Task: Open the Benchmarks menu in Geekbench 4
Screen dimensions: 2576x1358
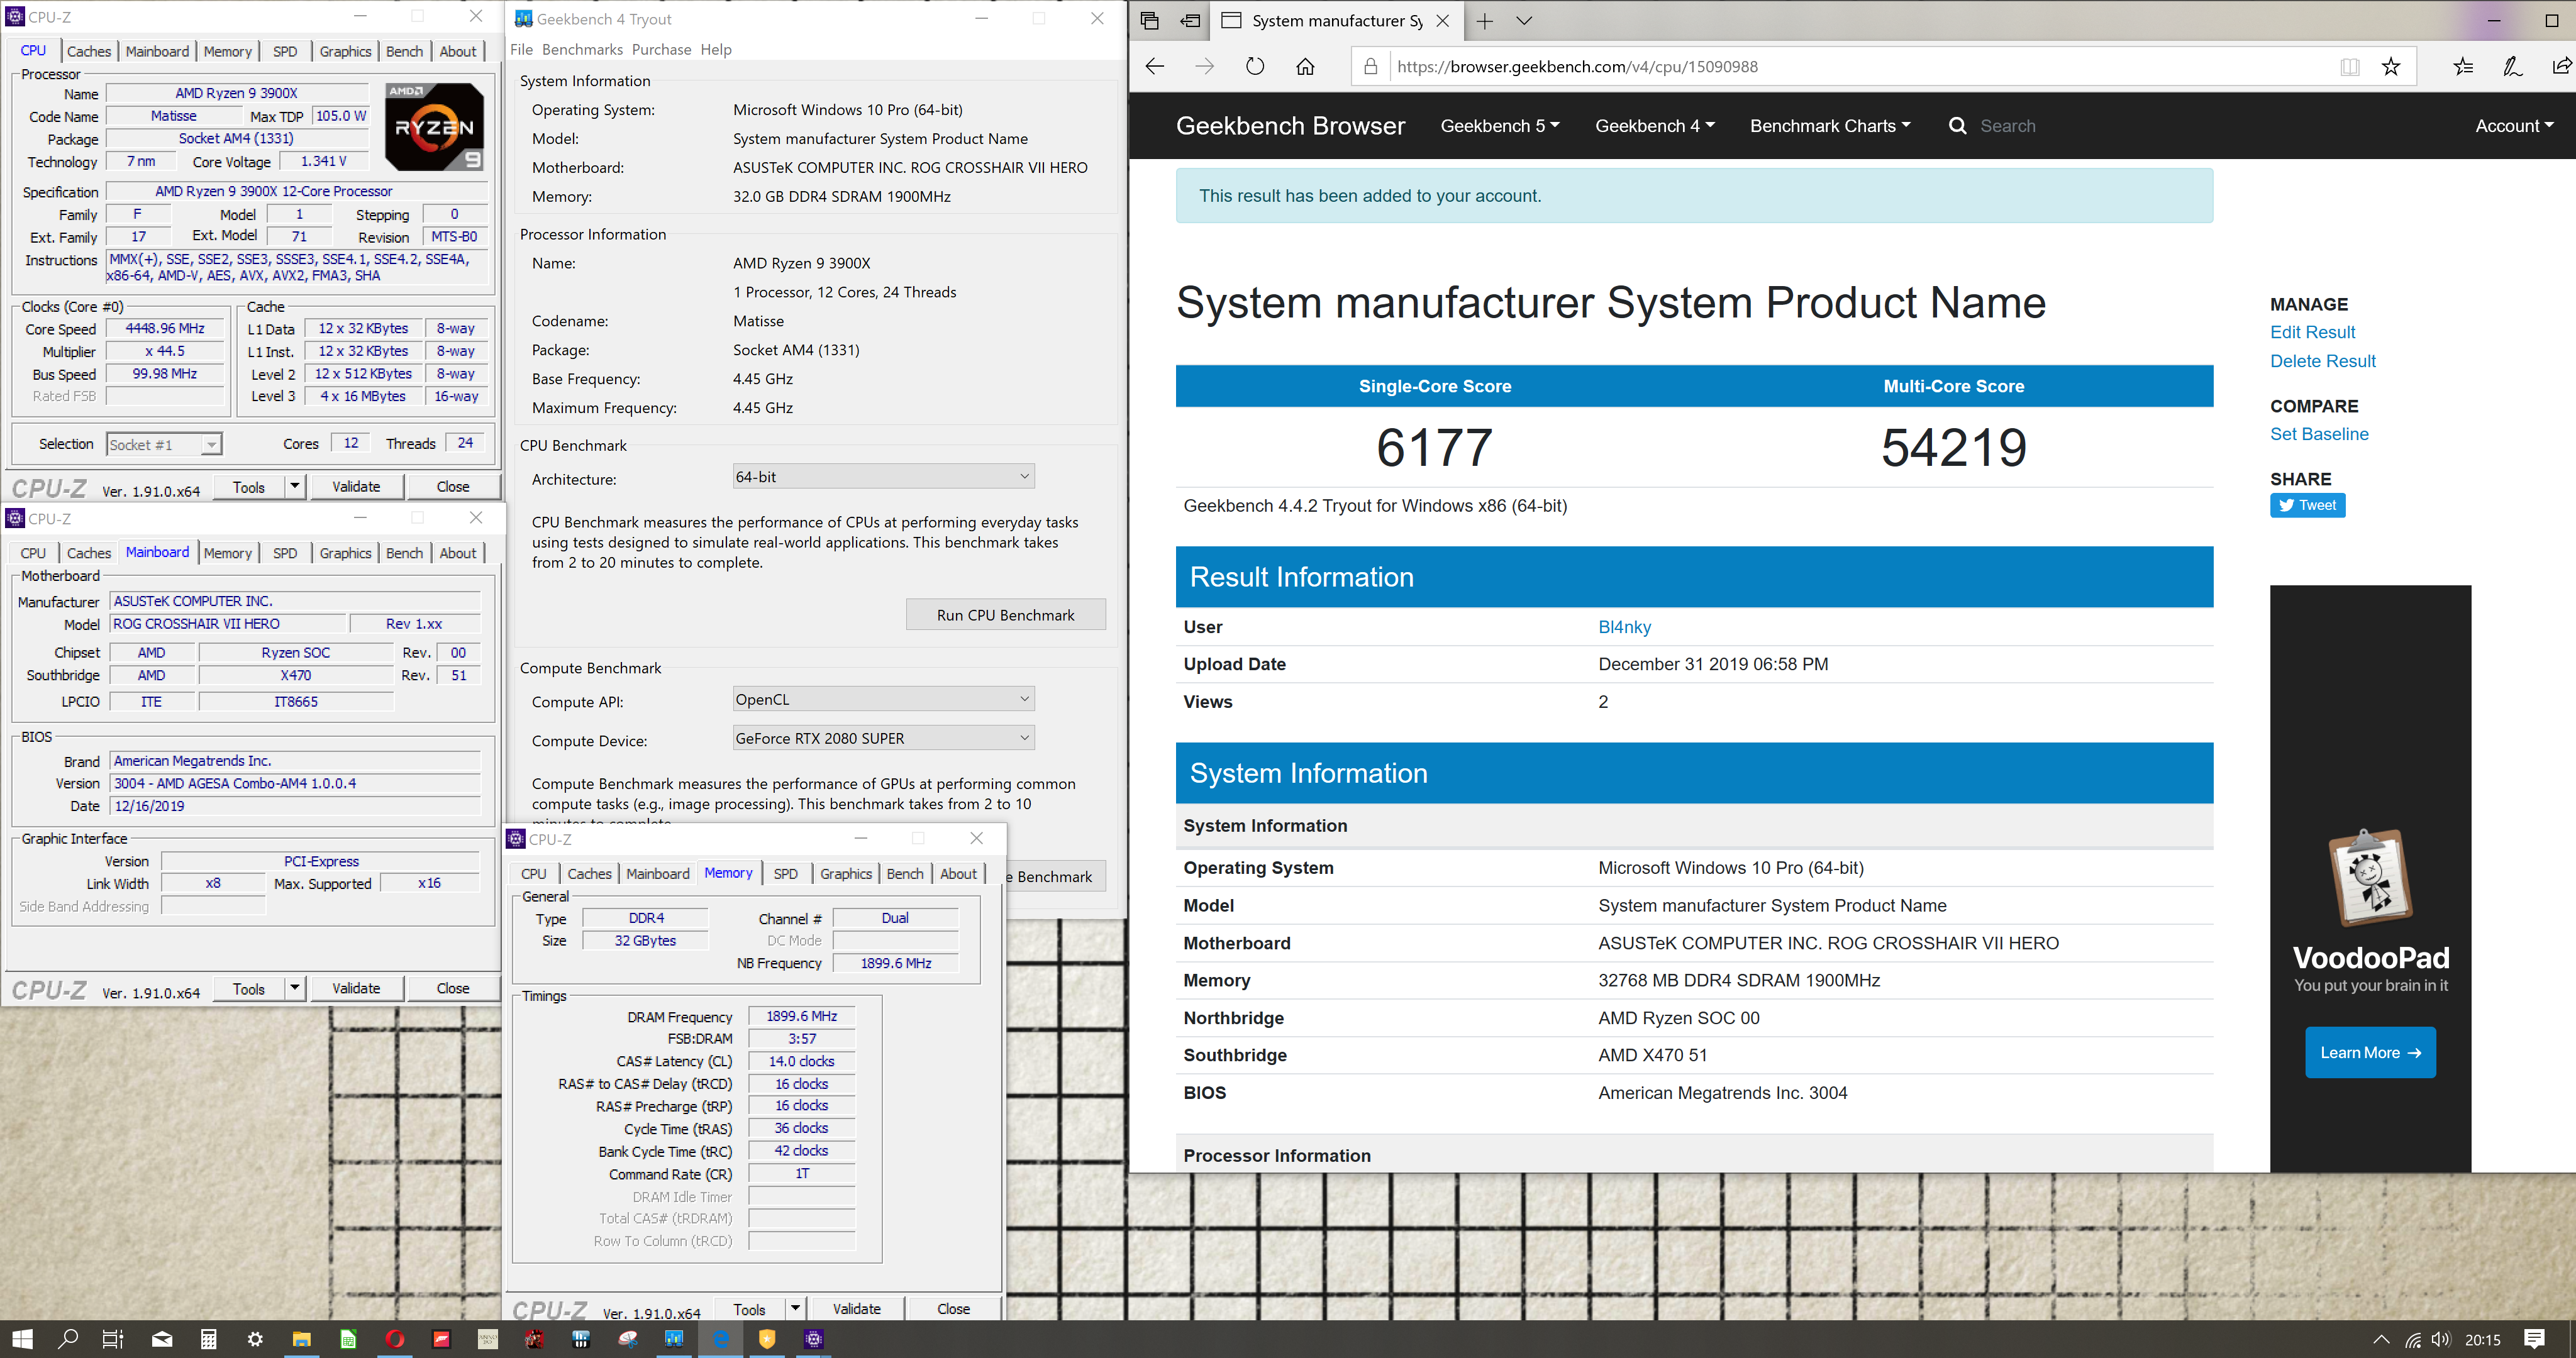Action: point(582,49)
